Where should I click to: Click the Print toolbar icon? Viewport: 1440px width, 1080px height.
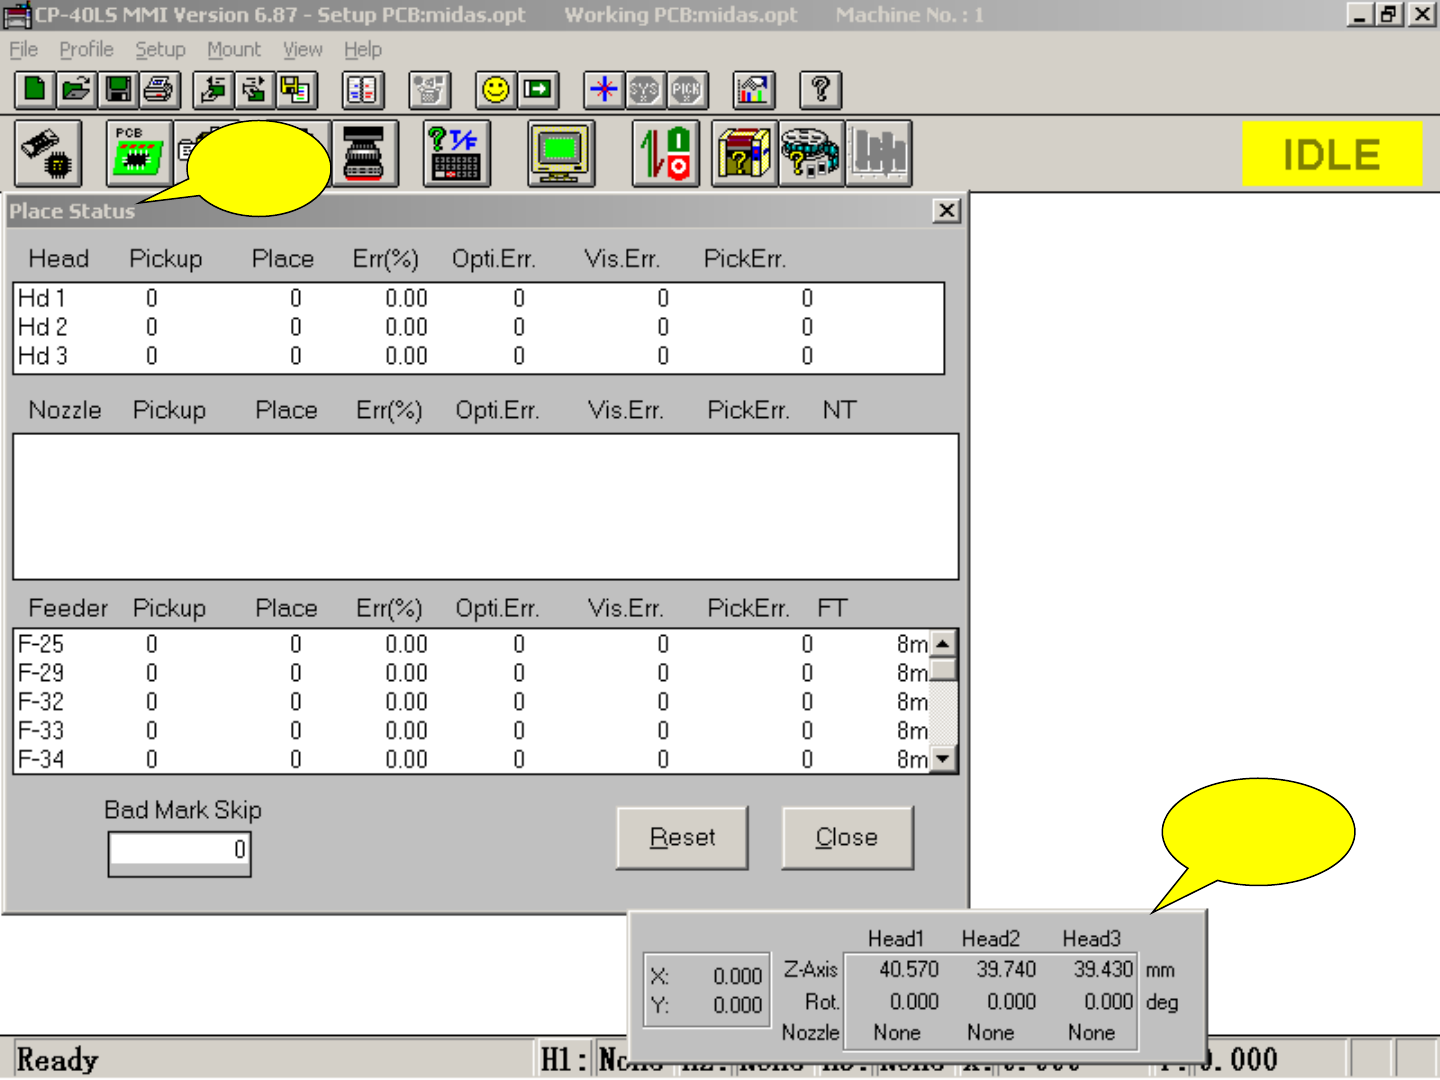159,90
